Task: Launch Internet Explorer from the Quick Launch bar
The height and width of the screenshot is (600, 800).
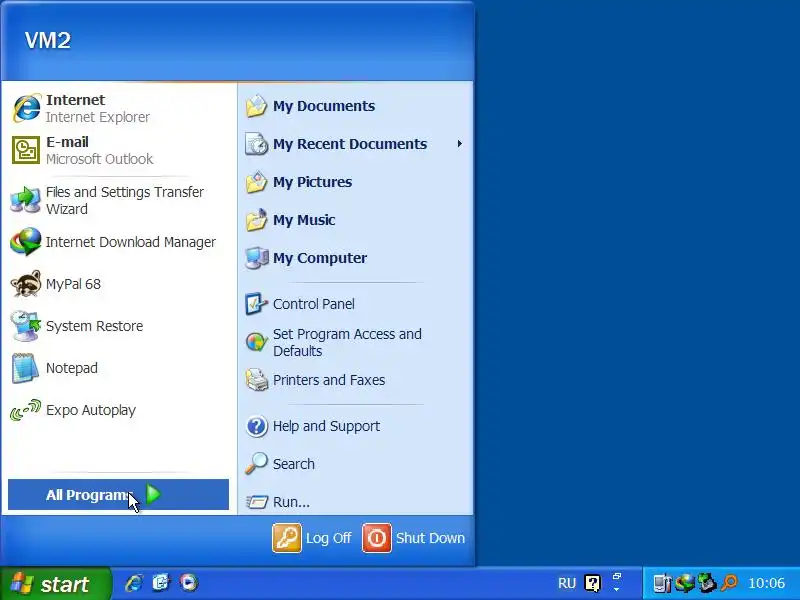Action: click(x=135, y=583)
